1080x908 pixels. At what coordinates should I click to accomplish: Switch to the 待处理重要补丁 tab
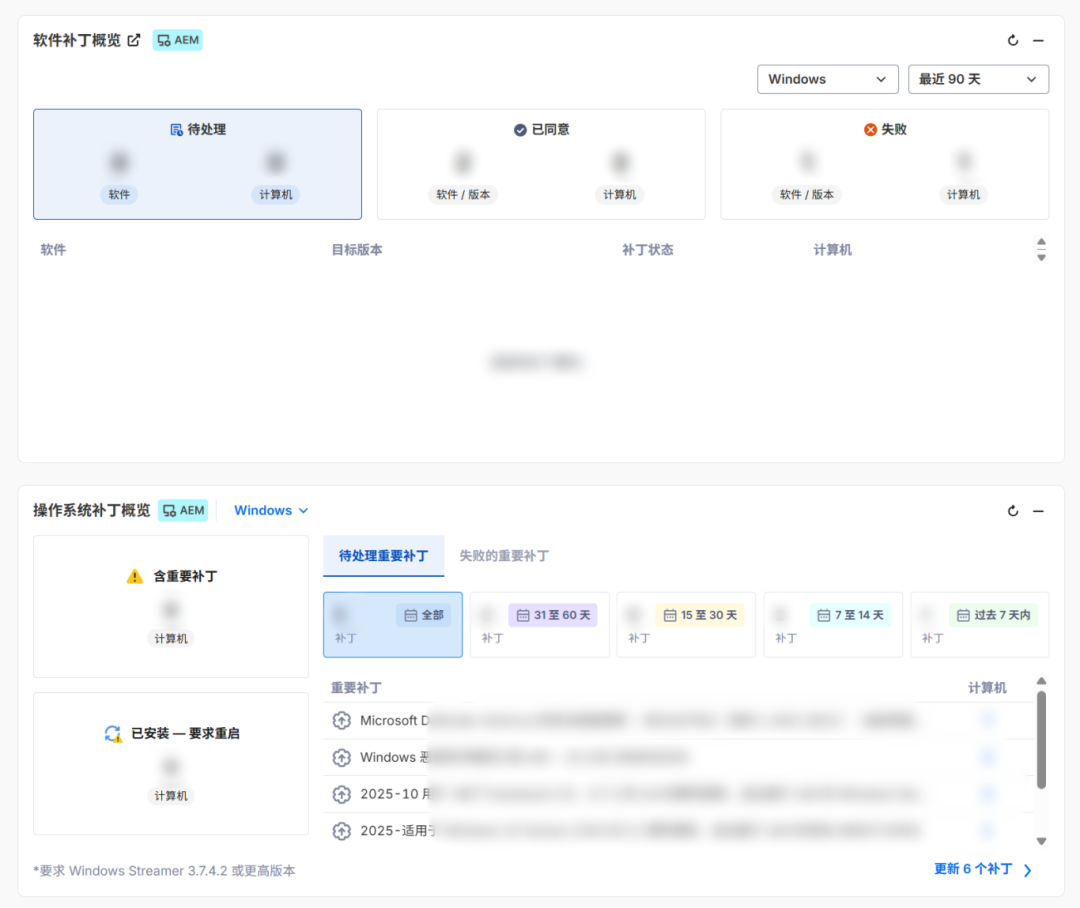(384, 556)
